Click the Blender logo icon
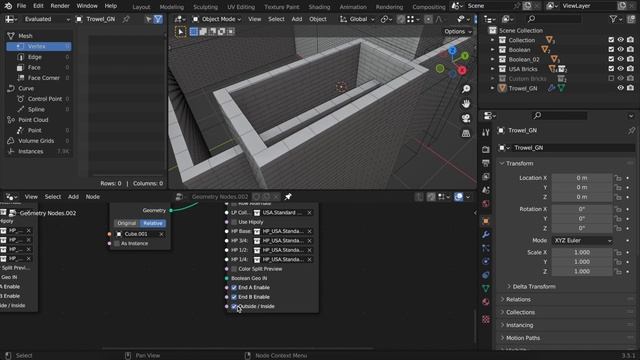Screen dimensions: 640x360 click(8, 6)
